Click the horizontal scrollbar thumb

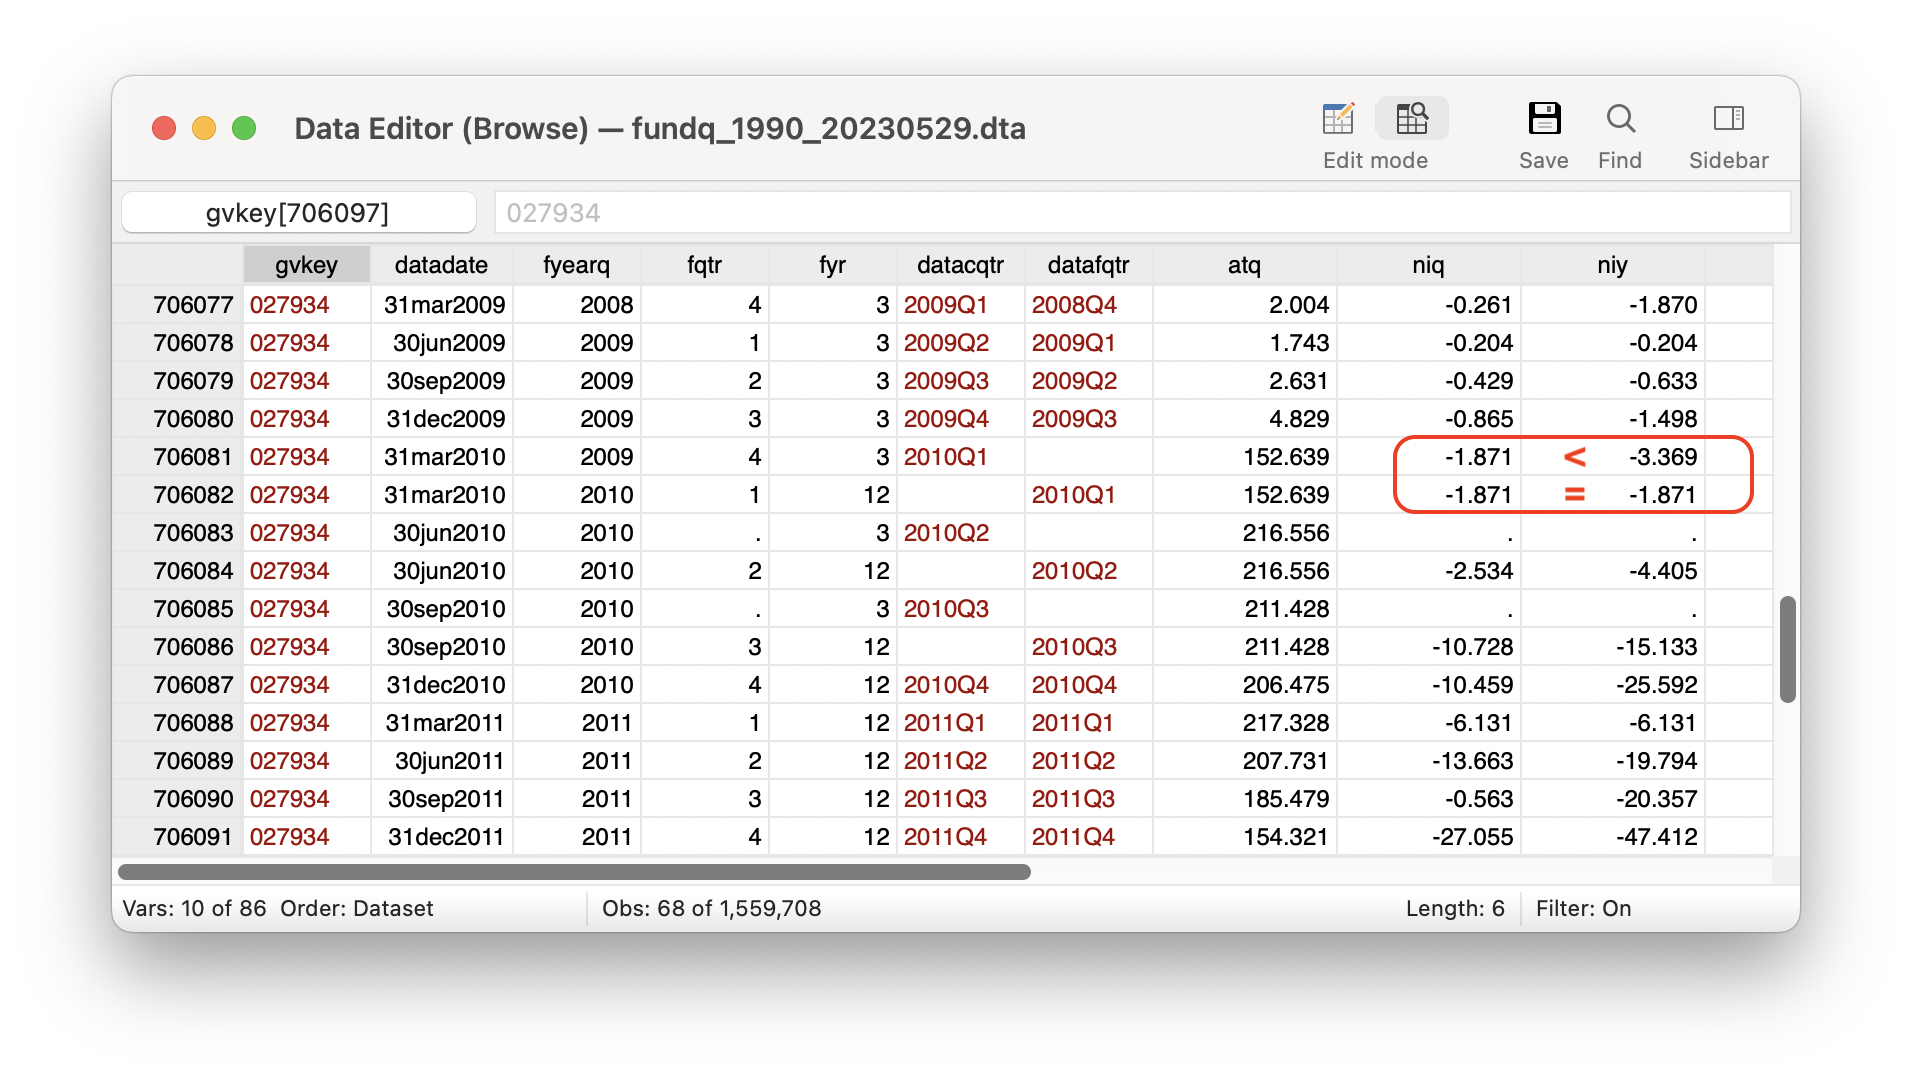click(574, 872)
